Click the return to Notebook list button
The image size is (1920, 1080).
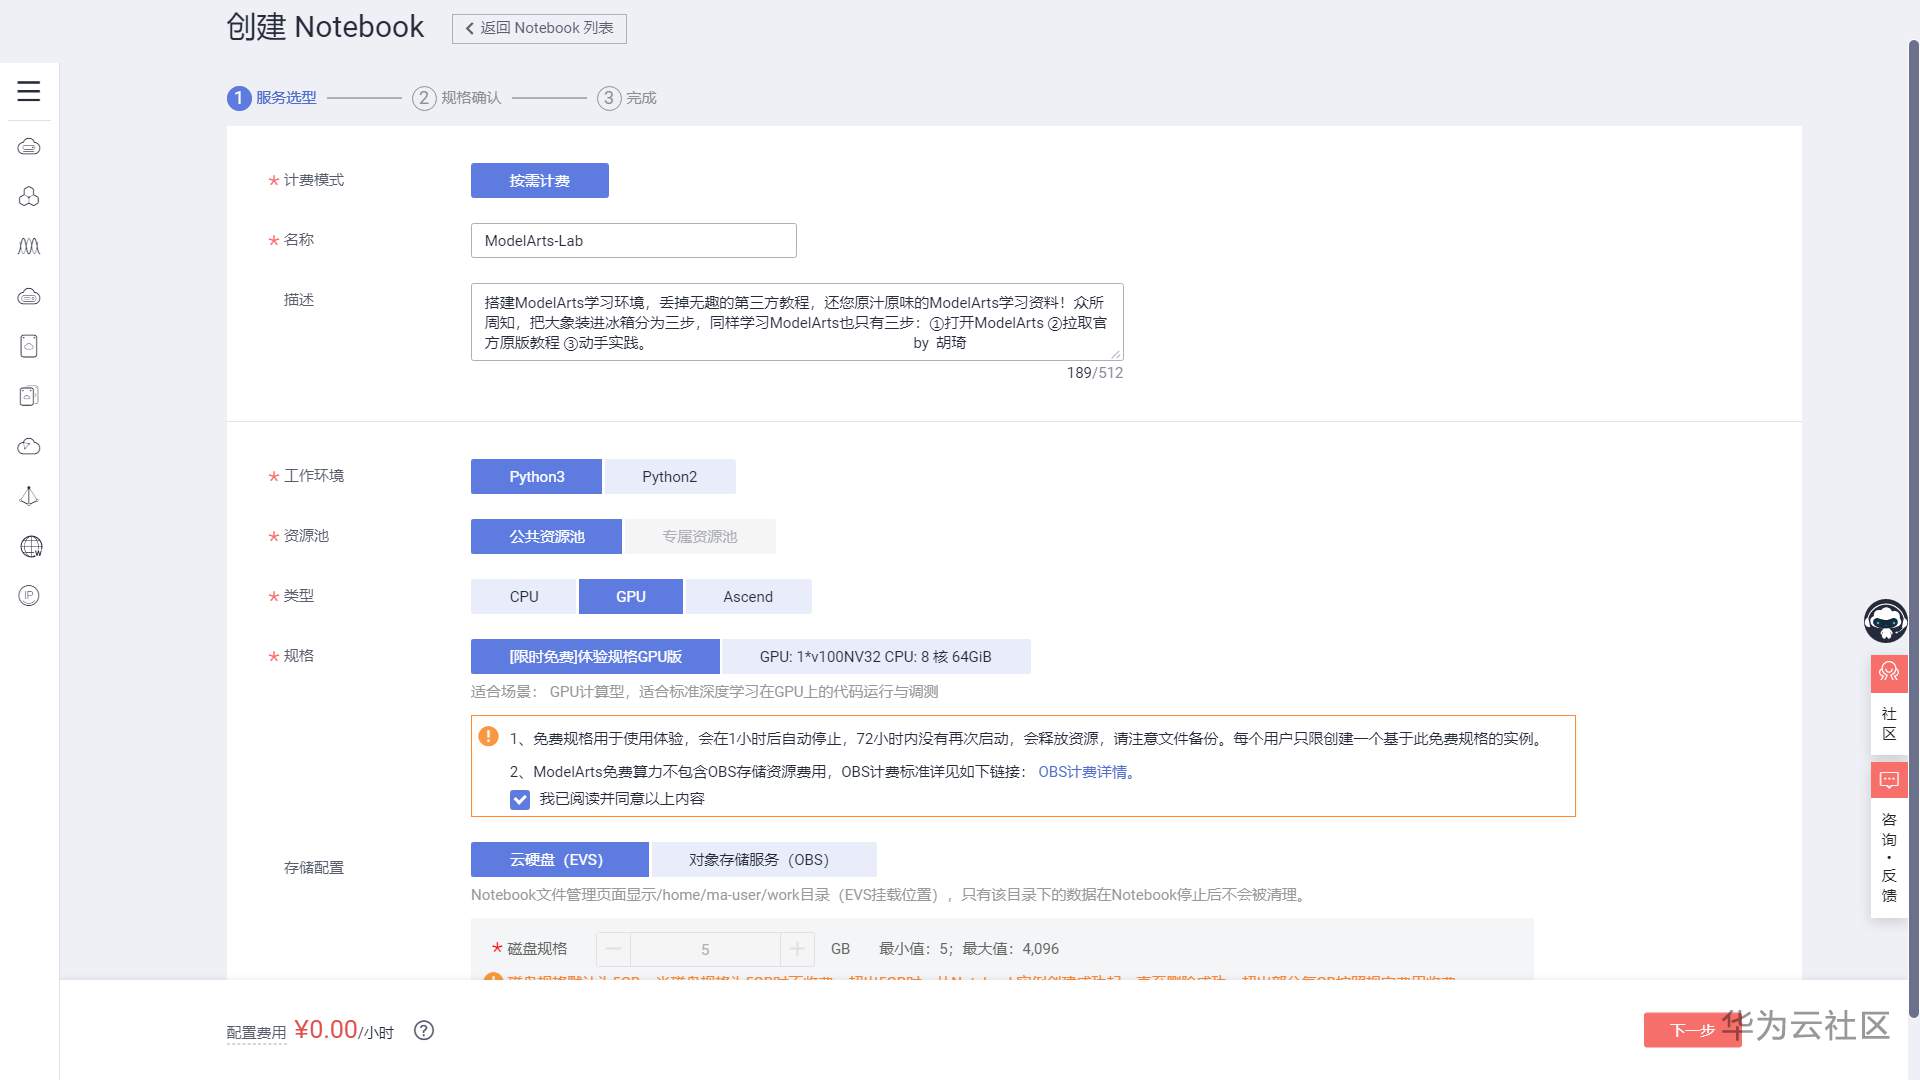coord(539,28)
